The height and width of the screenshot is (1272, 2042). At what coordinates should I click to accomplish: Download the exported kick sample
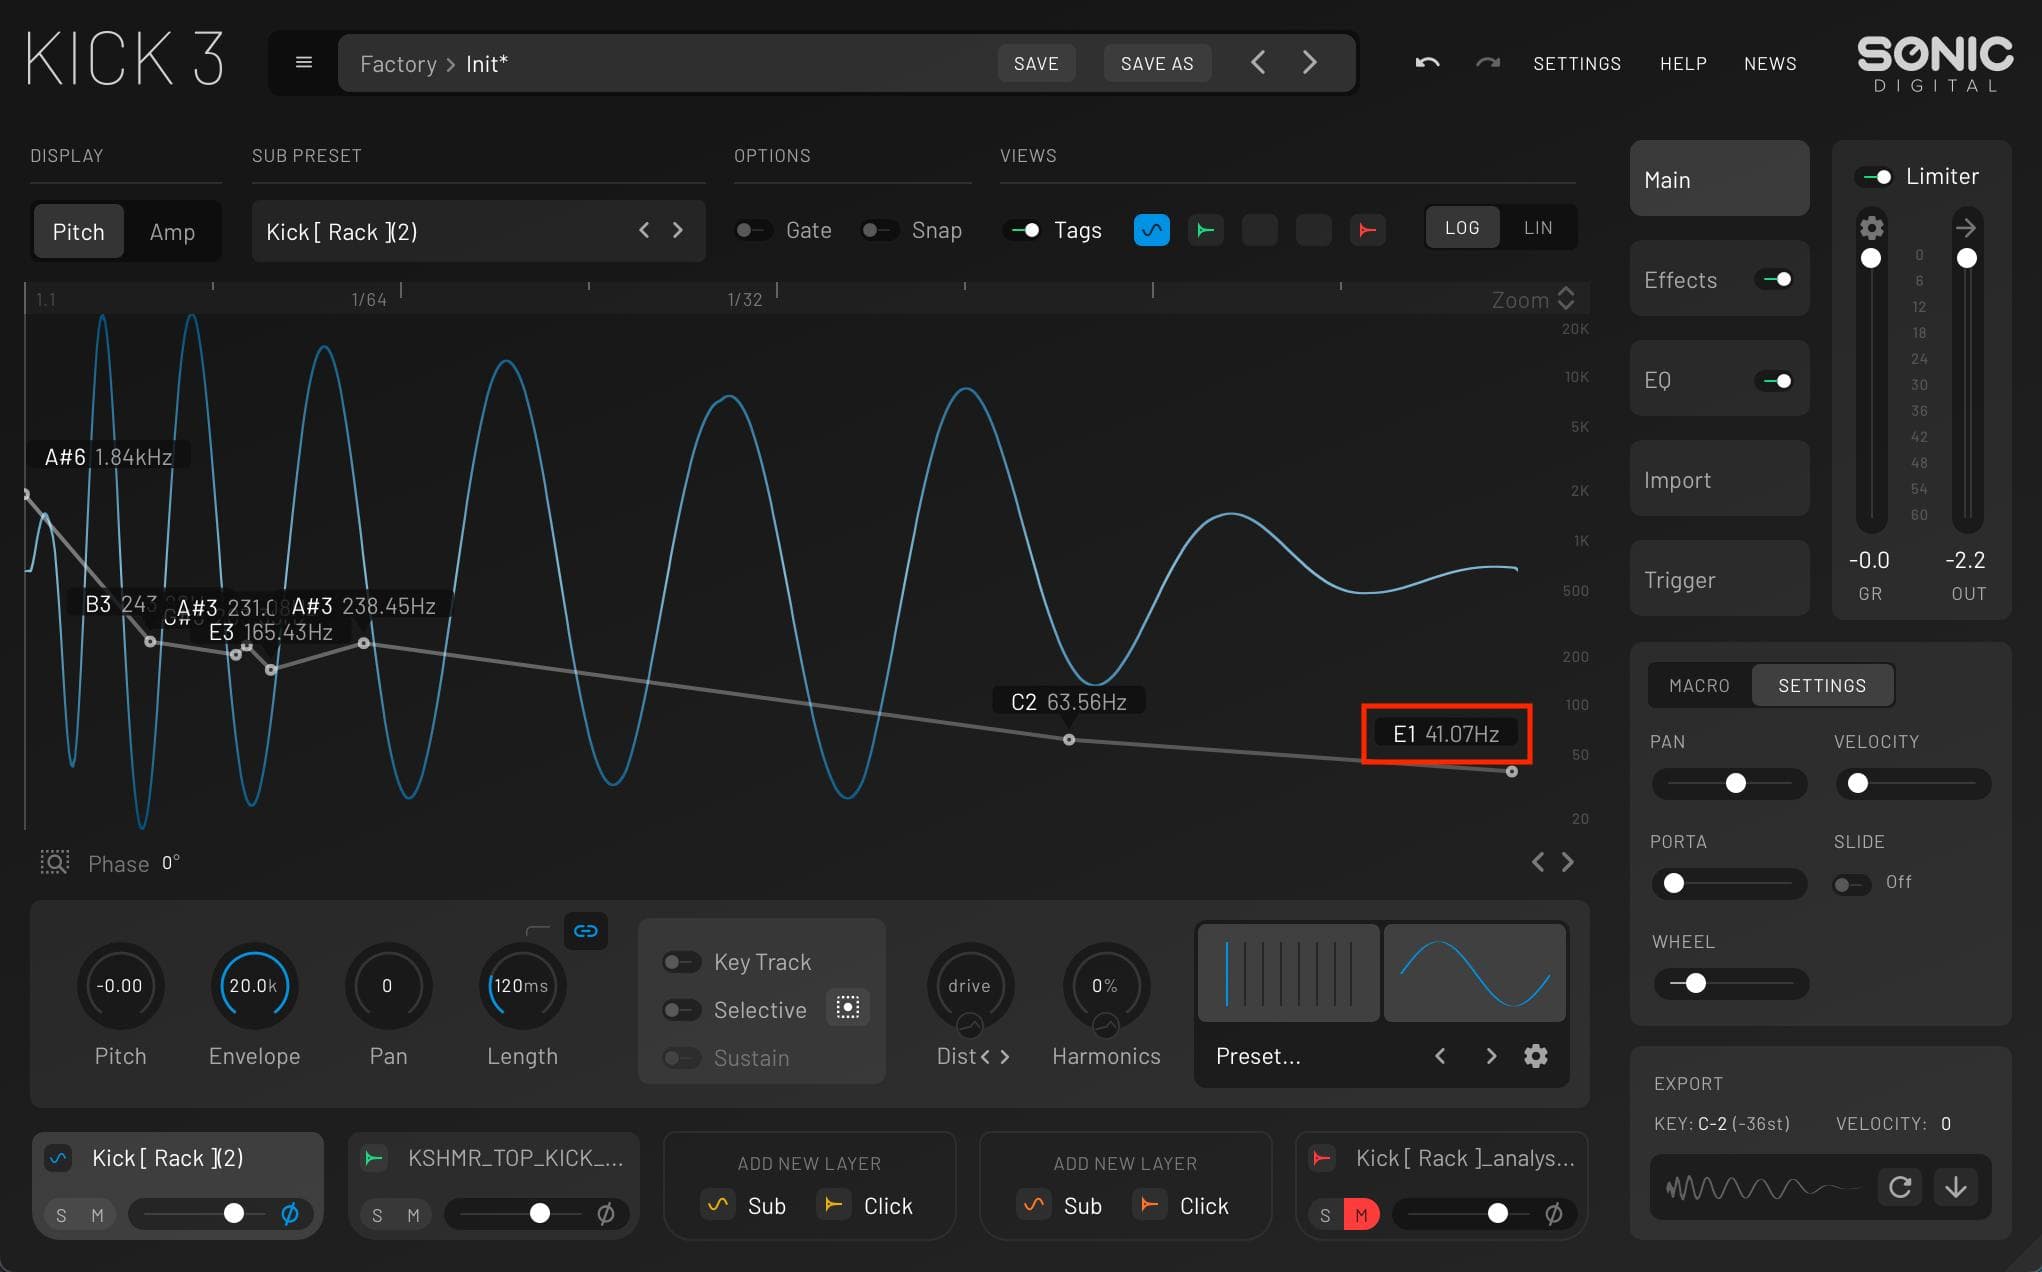[x=1956, y=1187]
